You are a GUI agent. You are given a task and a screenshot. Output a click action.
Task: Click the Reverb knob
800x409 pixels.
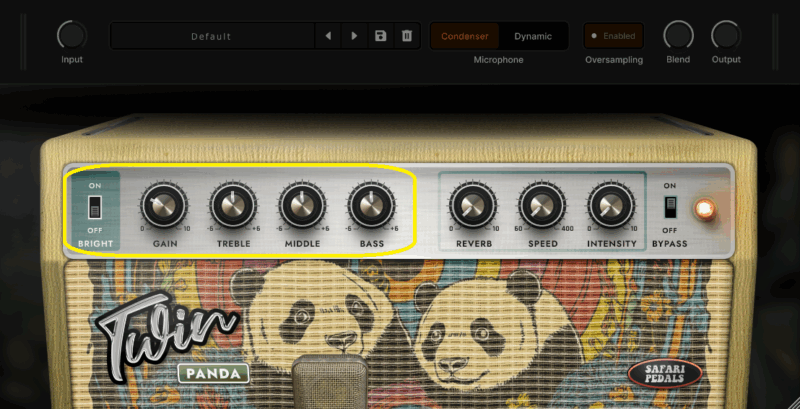tap(473, 206)
